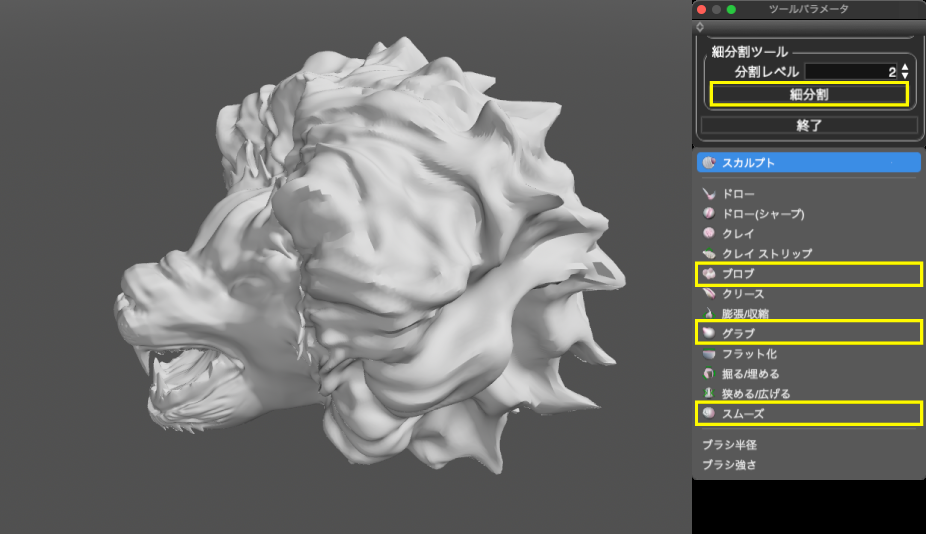Choose the ドロー(シャープ) sharp draw brush
Image resolution: width=926 pixels, height=534 pixels.
(708, 213)
